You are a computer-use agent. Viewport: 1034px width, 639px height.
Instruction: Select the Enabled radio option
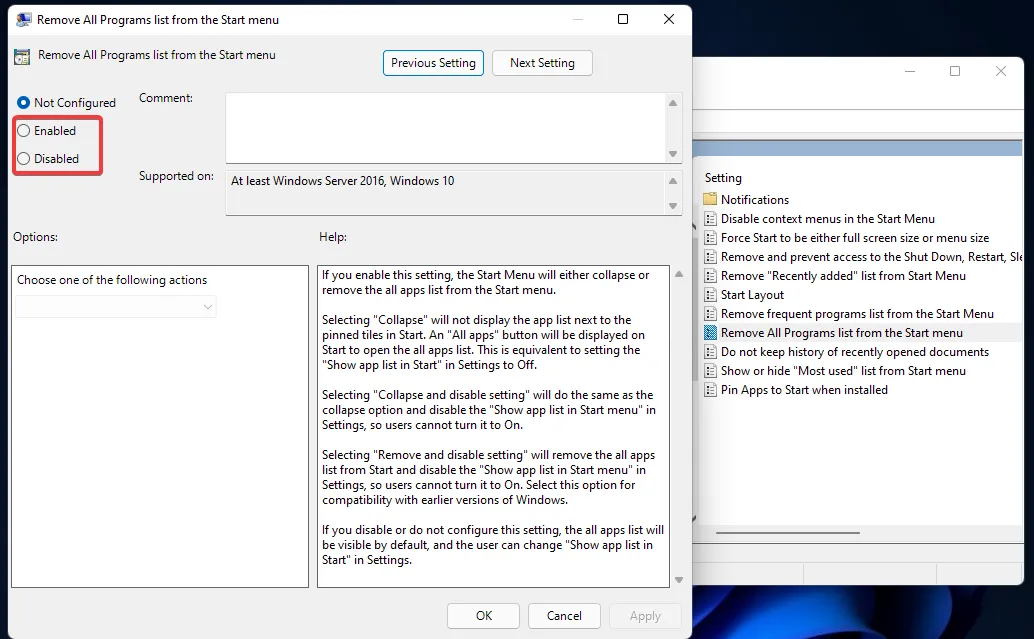point(24,131)
